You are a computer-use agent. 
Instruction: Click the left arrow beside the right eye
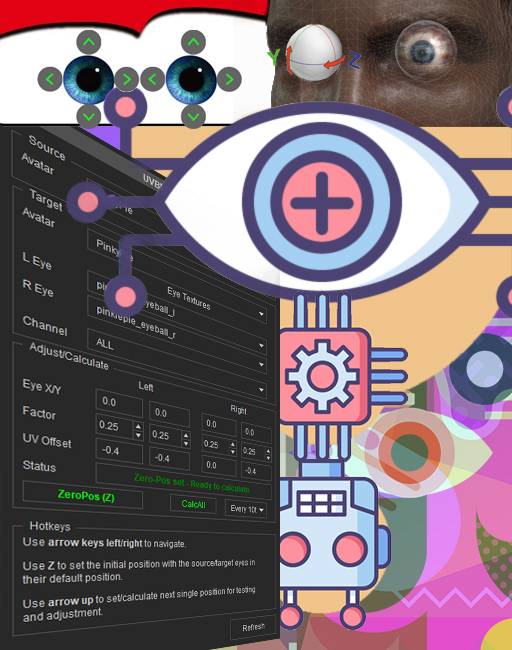153,79
